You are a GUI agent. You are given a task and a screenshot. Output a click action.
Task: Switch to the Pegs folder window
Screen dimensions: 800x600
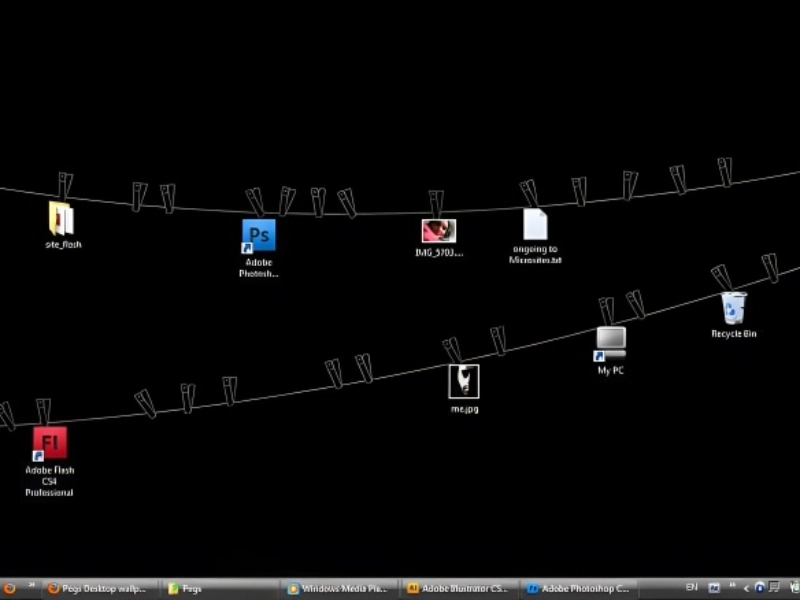220,589
